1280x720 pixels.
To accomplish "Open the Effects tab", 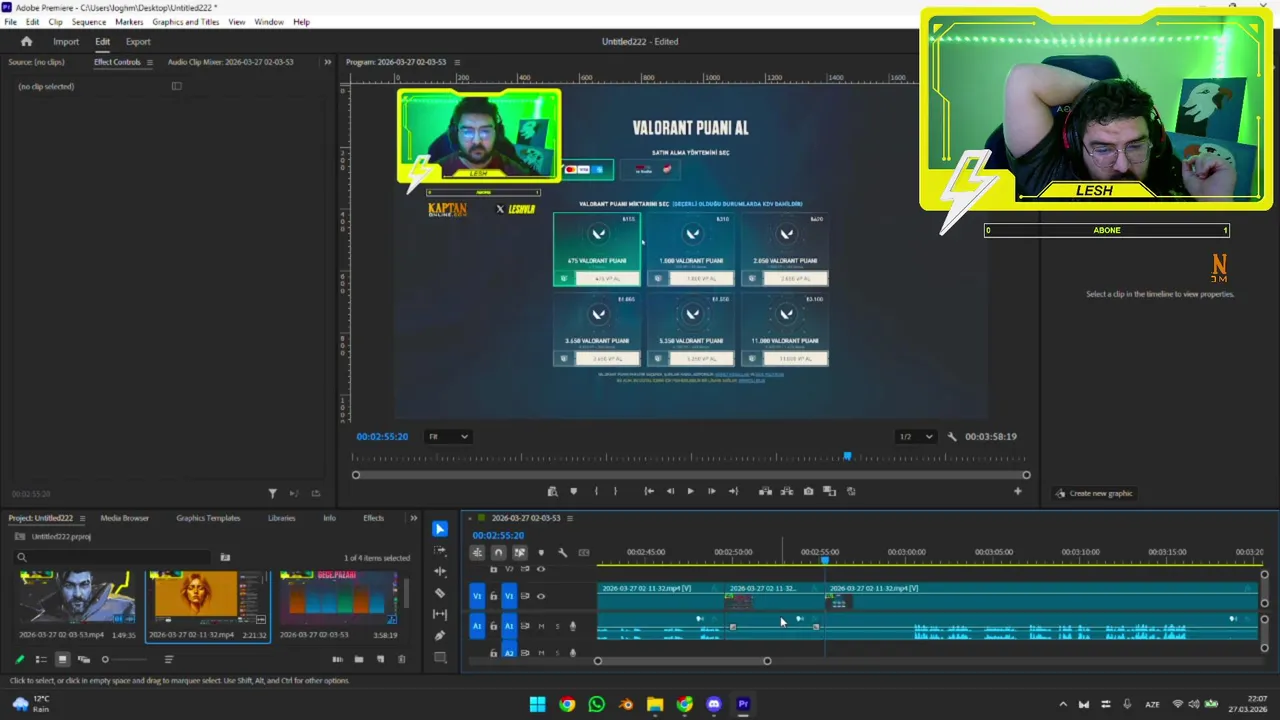I will 373,518.
